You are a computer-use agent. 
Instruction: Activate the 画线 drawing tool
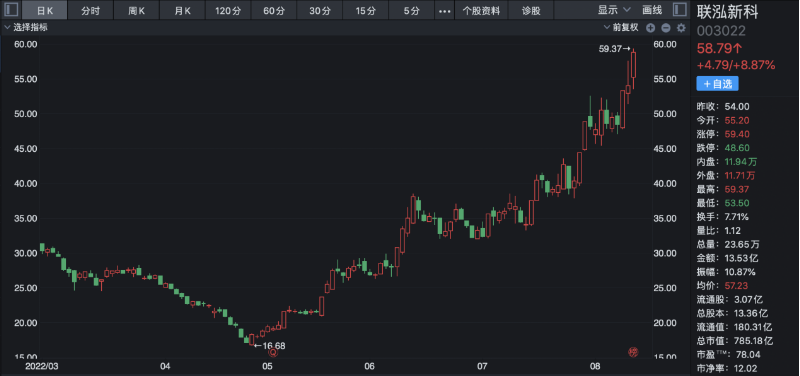pyautogui.click(x=652, y=10)
